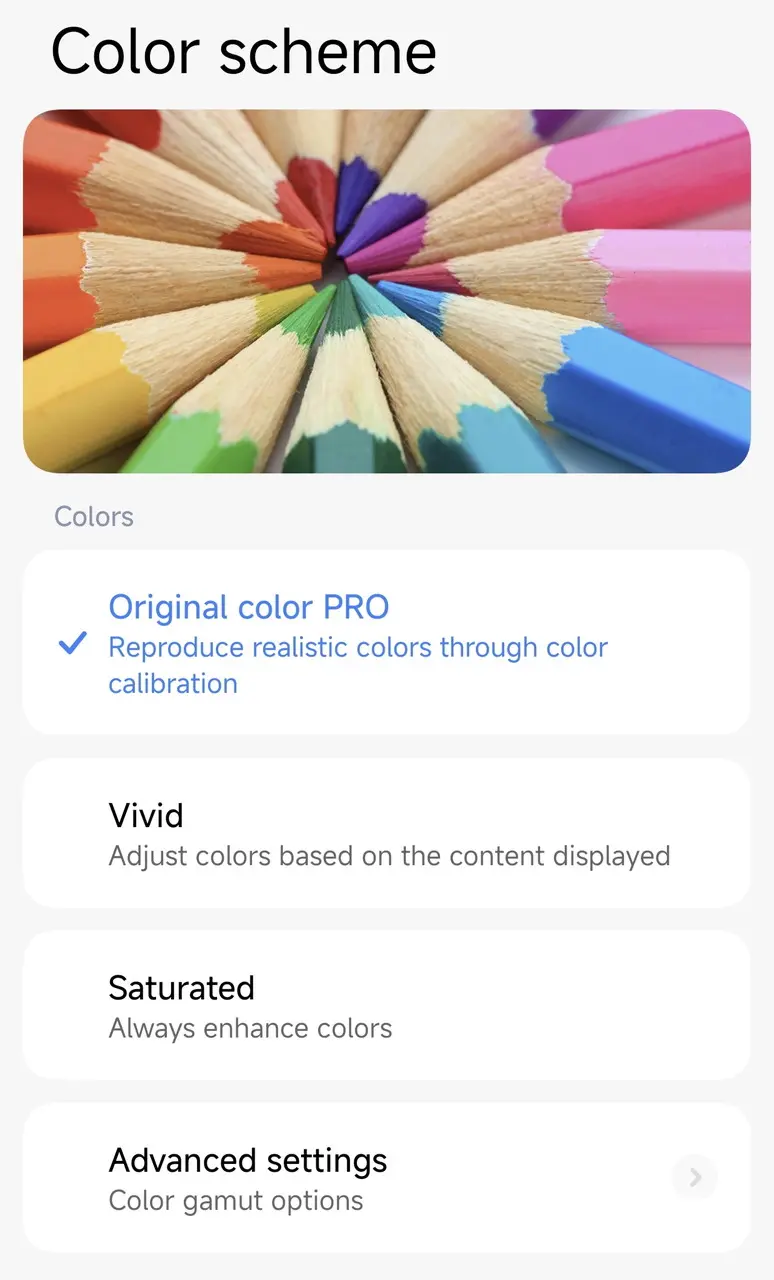Tap the Color gamut options subtitle

click(235, 1200)
